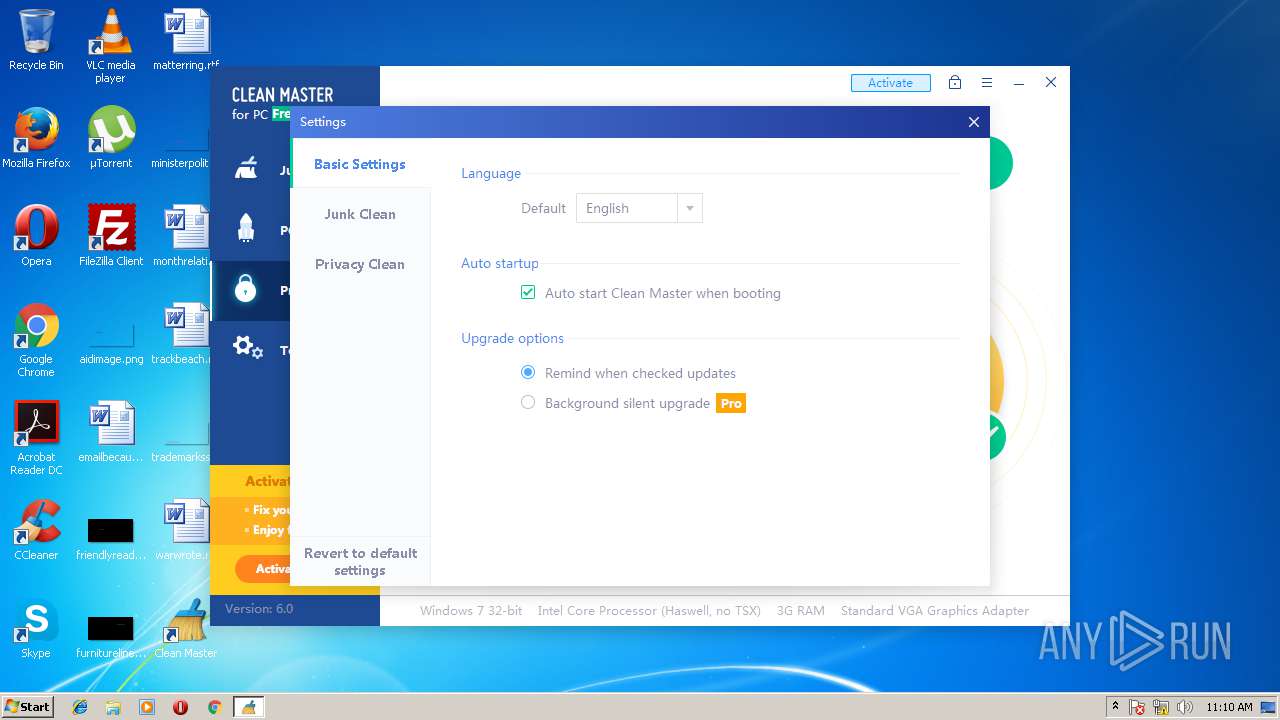This screenshot has height=720, width=1280.
Task: Select the Privacy Clean lock icon
Action: pyautogui.click(x=246, y=289)
